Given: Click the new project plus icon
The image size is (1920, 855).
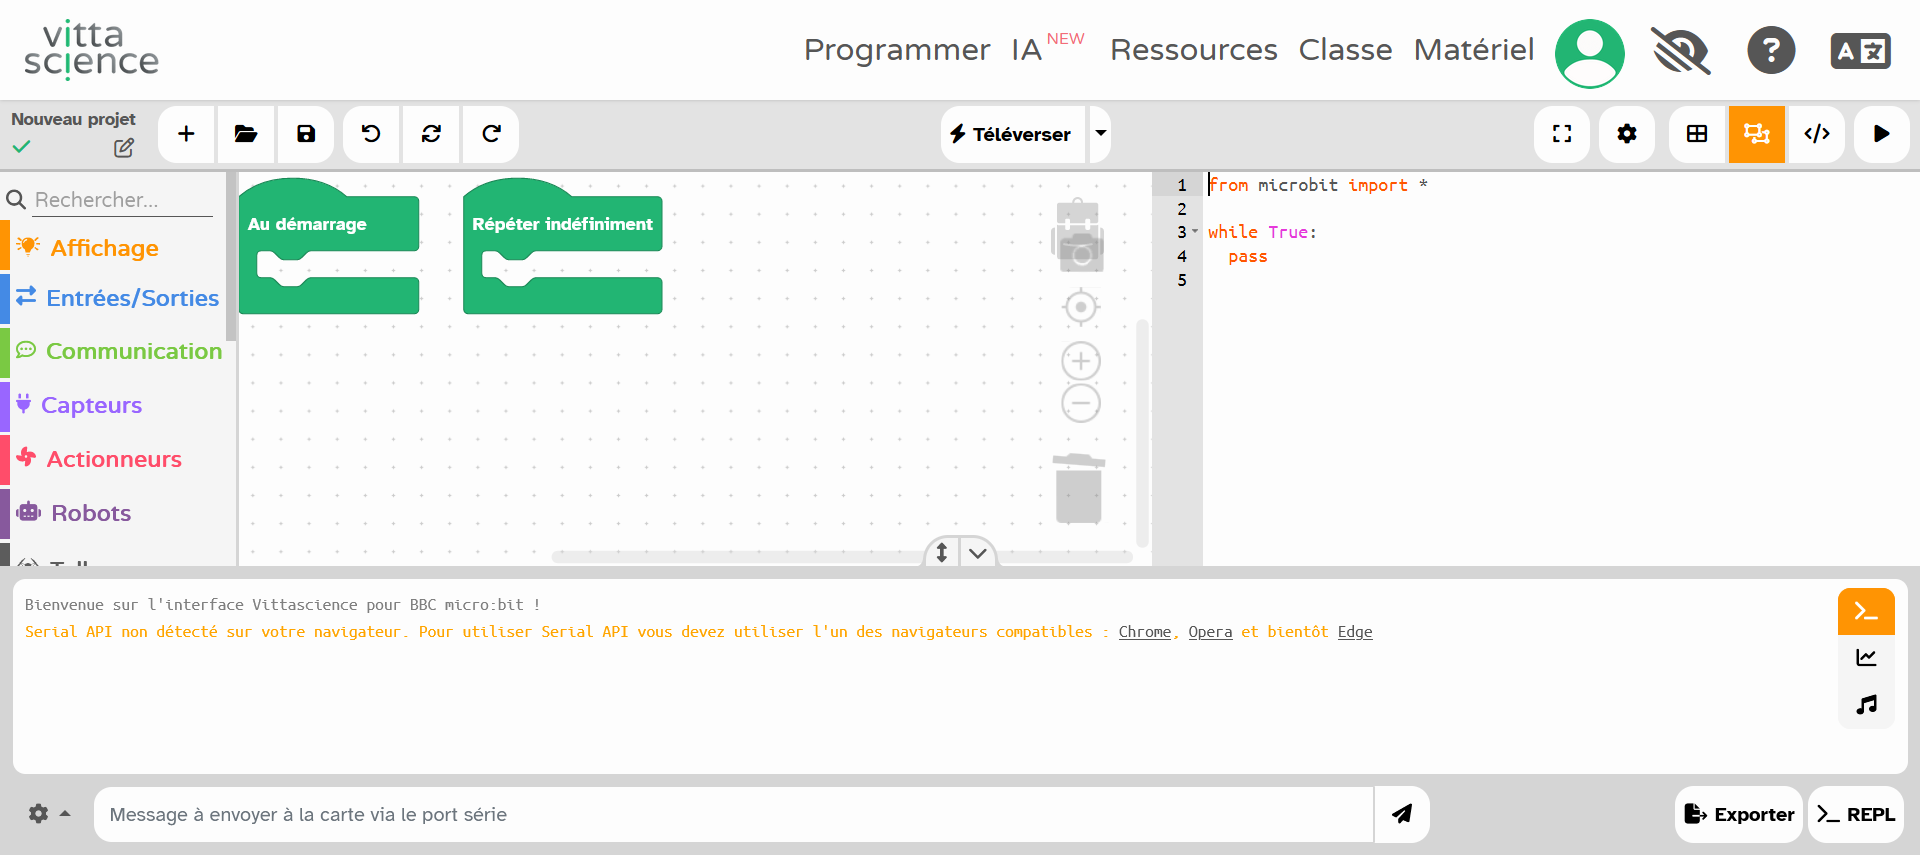Looking at the screenshot, I should pyautogui.click(x=186, y=134).
